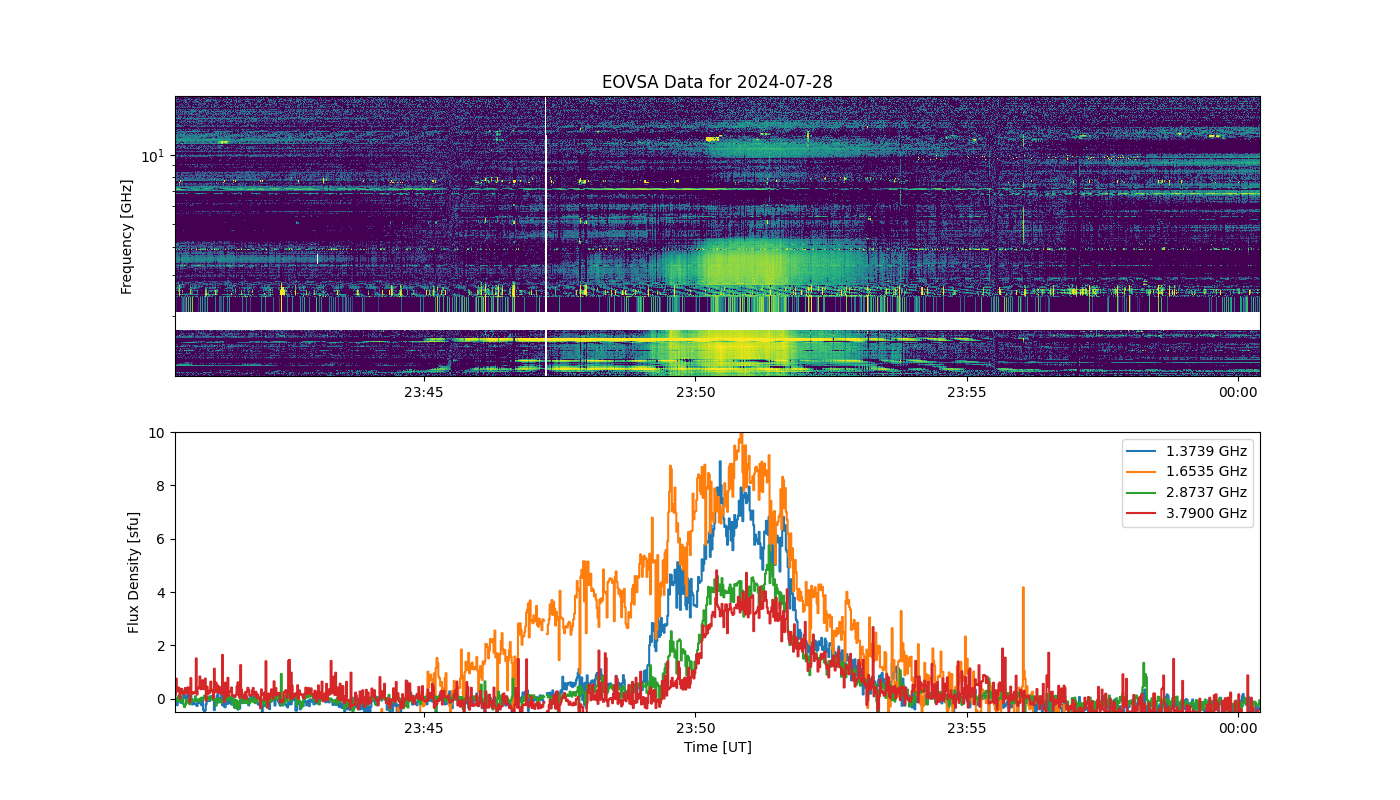Click the y-axis tick label "0" on the flux plot
This screenshot has width=1400, height=800.
[161, 699]
